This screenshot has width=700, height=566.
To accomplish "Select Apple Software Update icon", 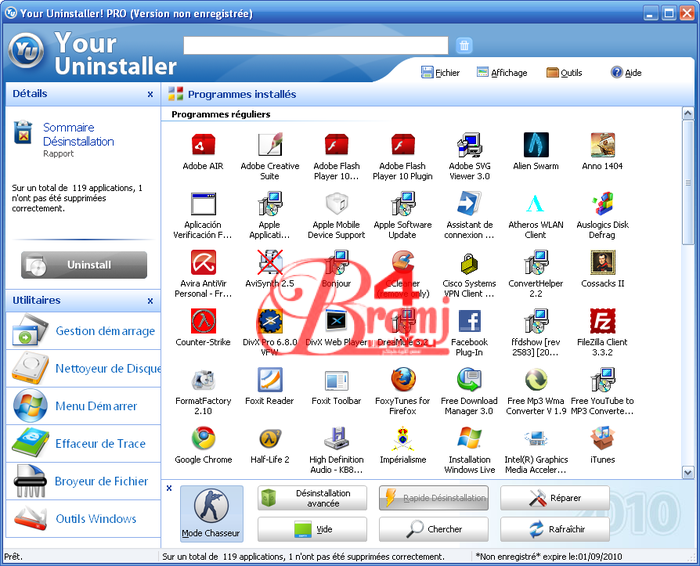I will 403,204.
